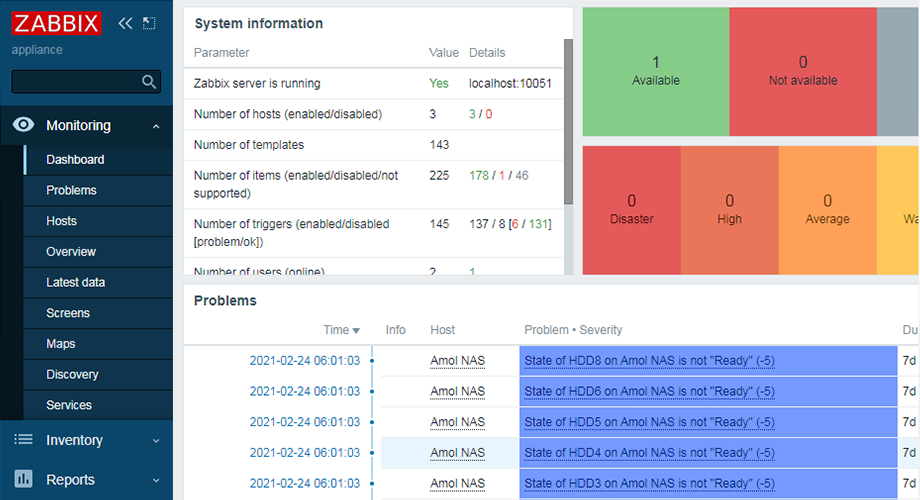Screen dimensions: 920x500
Task: Collapse the Monitoring menu chevron
Action: pos(155,126)
